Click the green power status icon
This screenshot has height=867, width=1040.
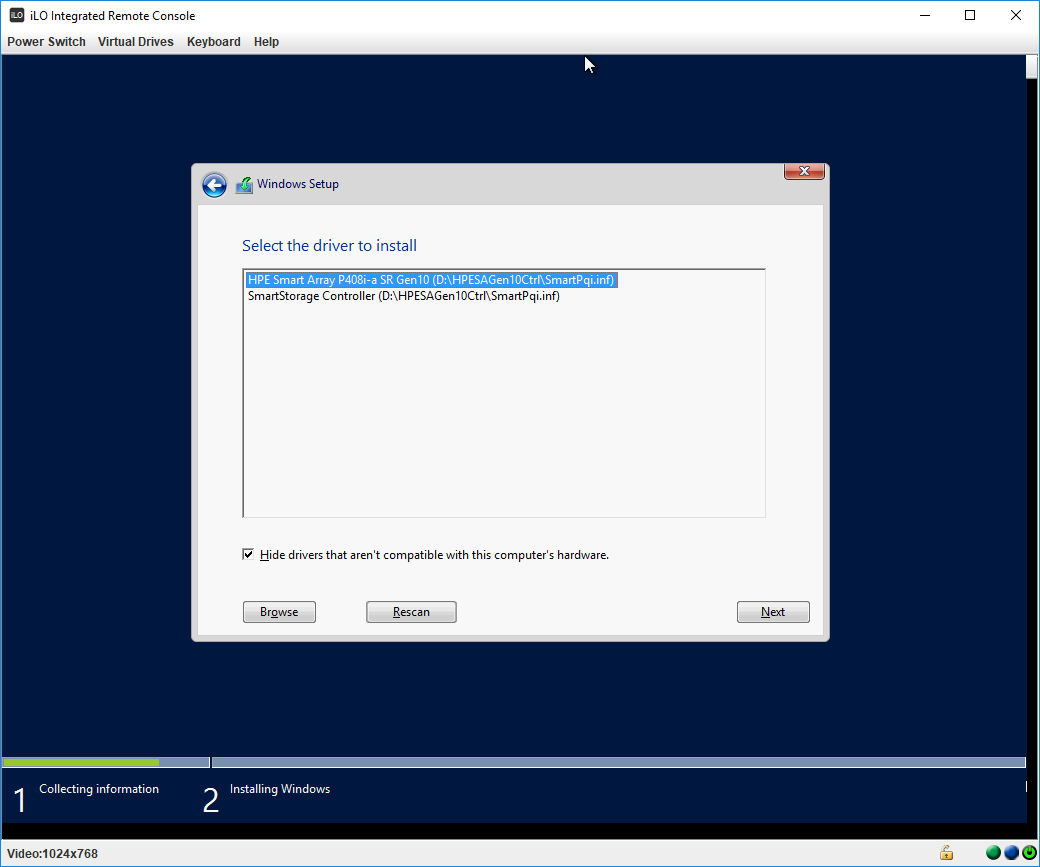(x=1029, y=852)
